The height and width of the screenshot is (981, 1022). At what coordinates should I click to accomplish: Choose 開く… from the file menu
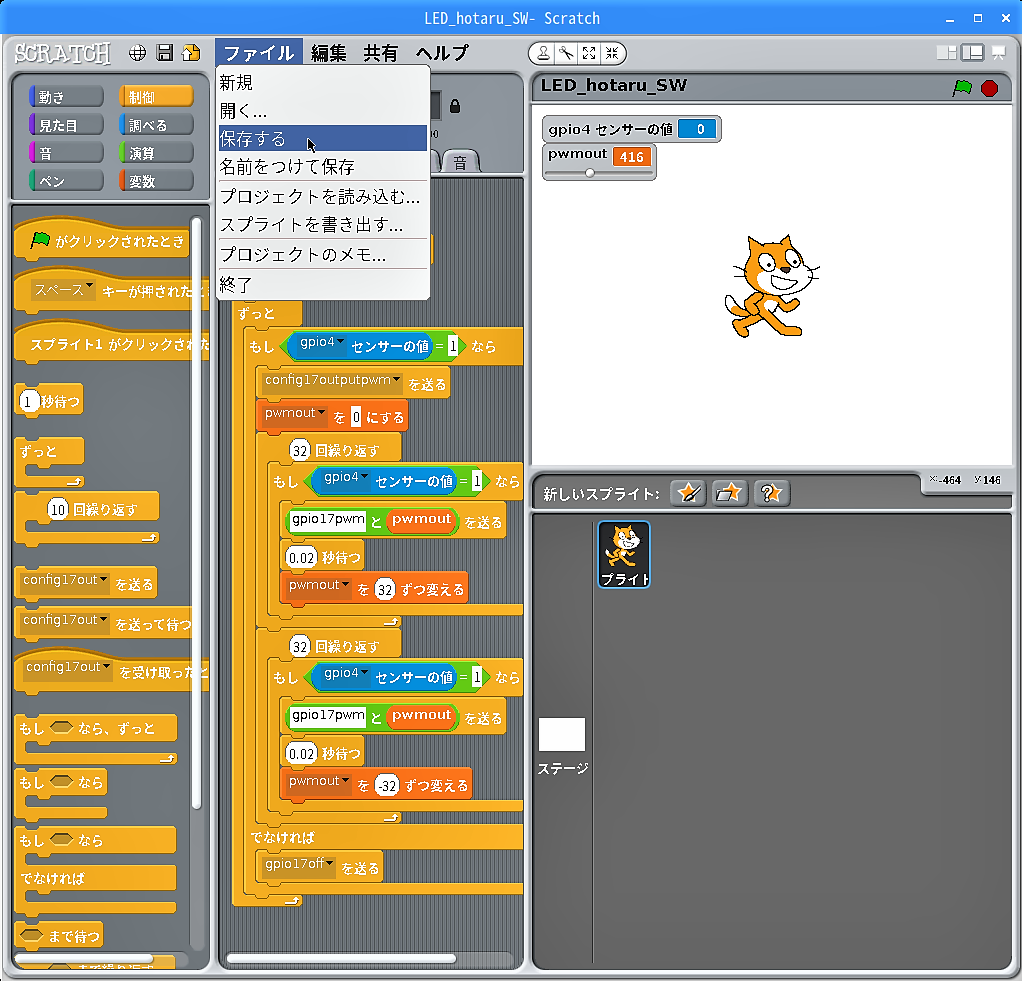(323, 111)
